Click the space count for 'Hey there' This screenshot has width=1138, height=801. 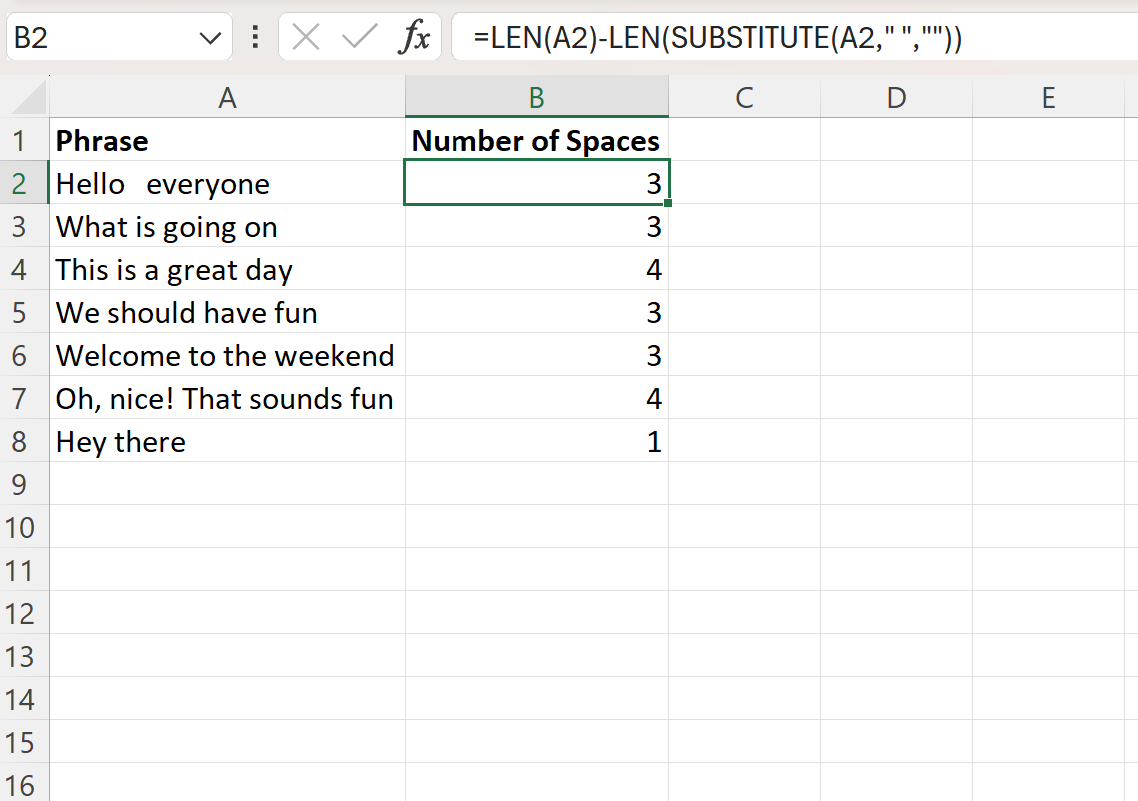[536, 441]
